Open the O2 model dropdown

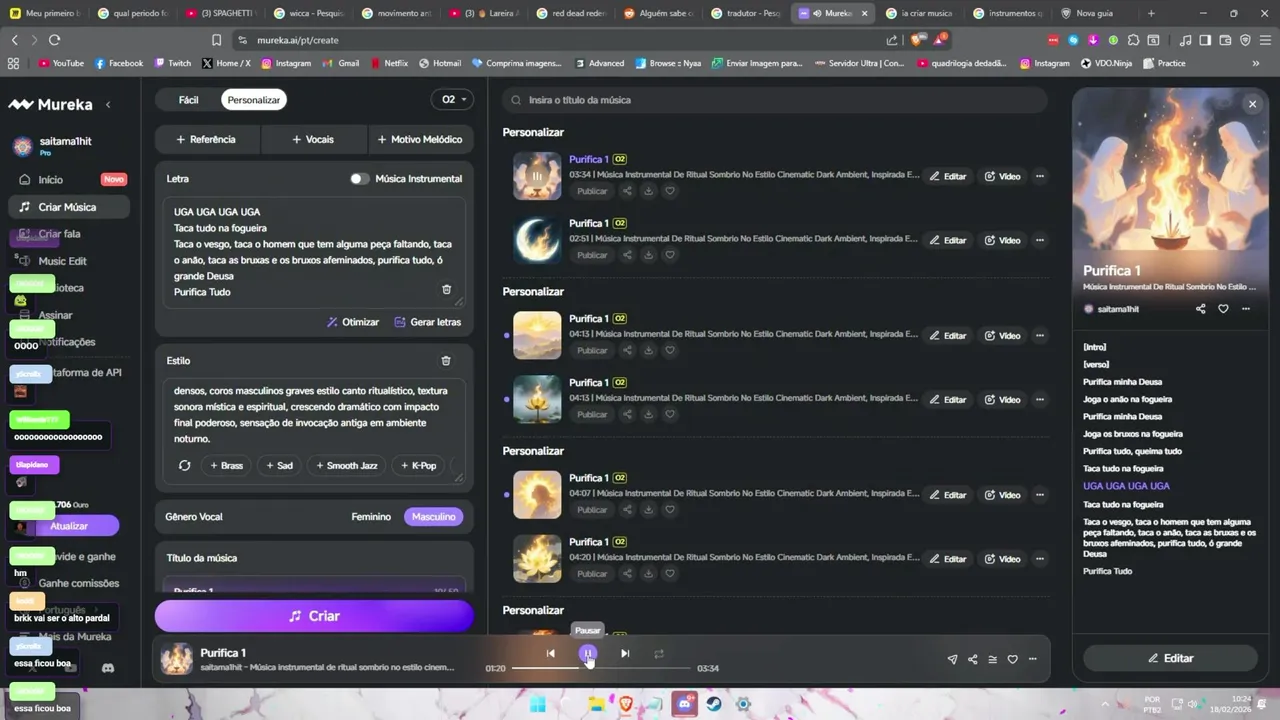tap(454, 100)
